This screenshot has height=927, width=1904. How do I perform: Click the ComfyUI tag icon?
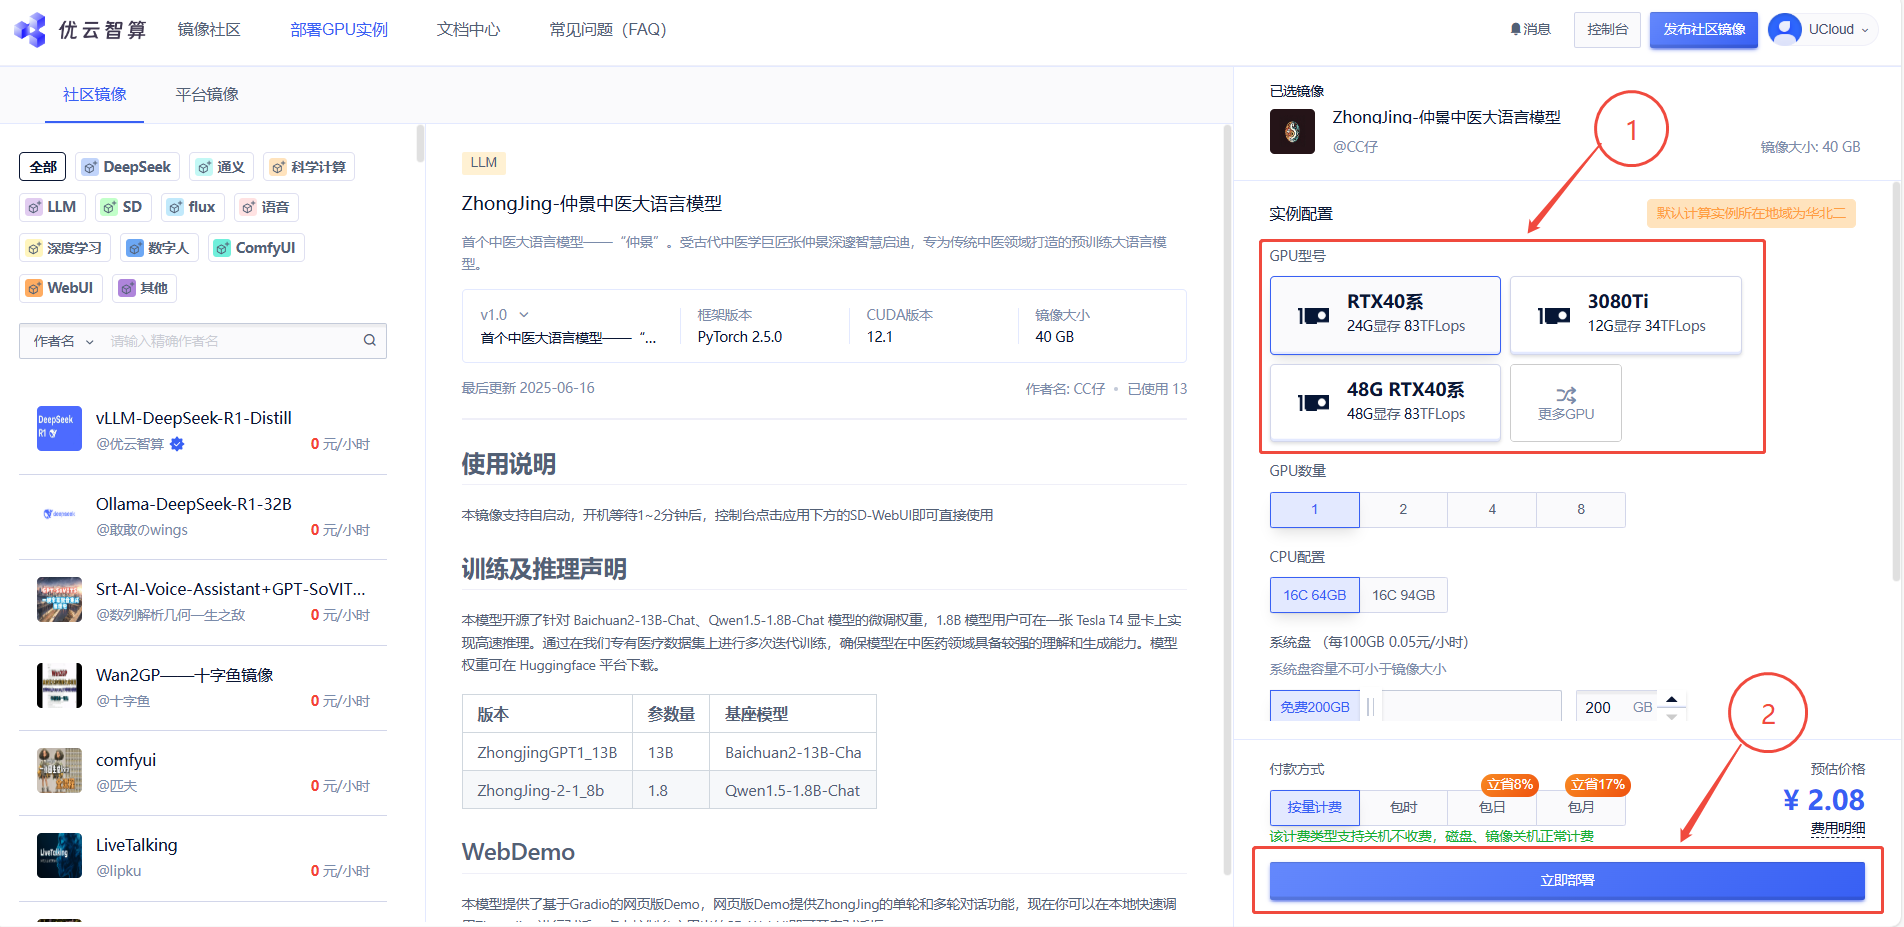(x=222, y=248)
